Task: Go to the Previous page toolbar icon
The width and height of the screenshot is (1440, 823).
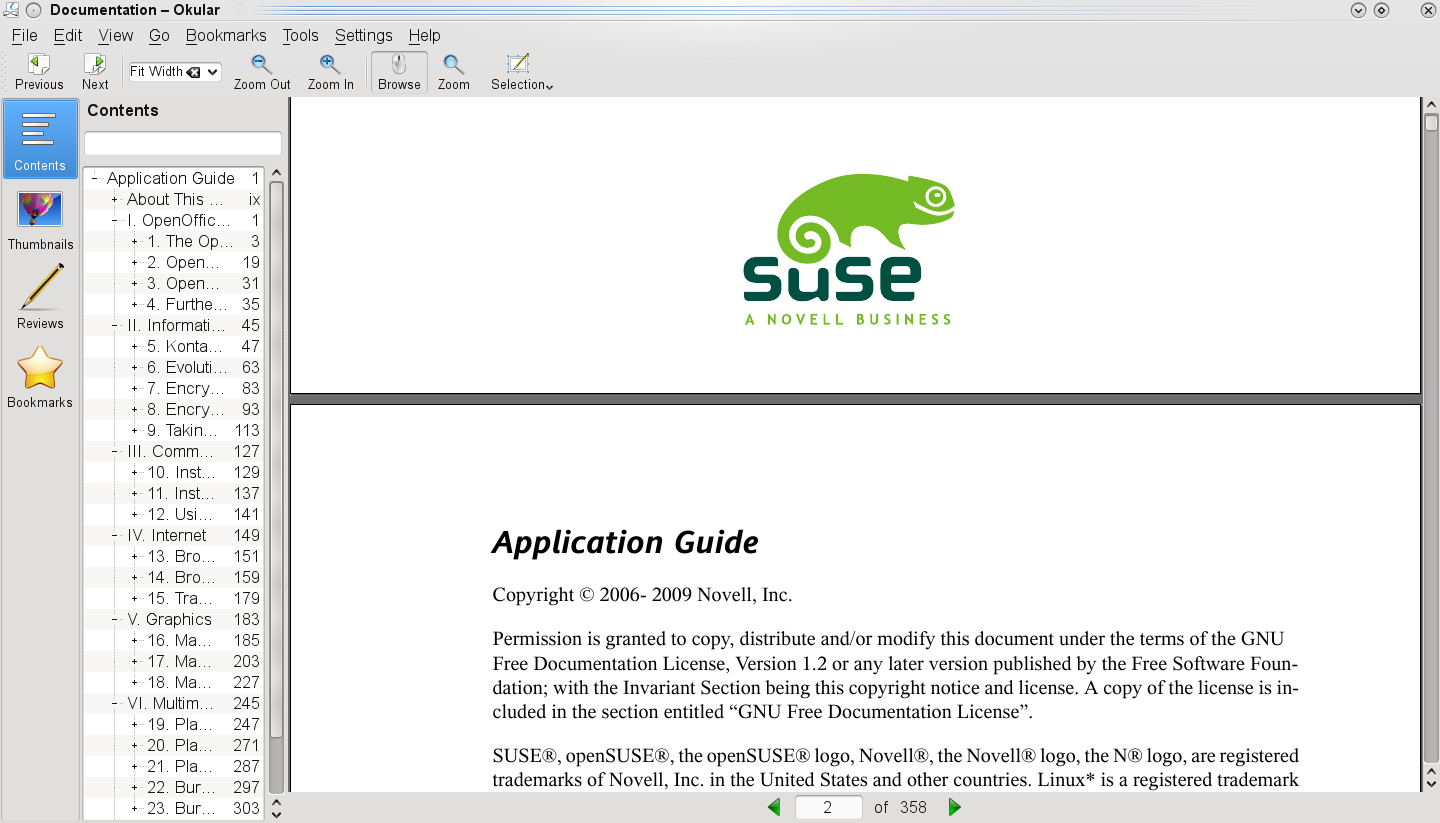Action: (39, 66)
